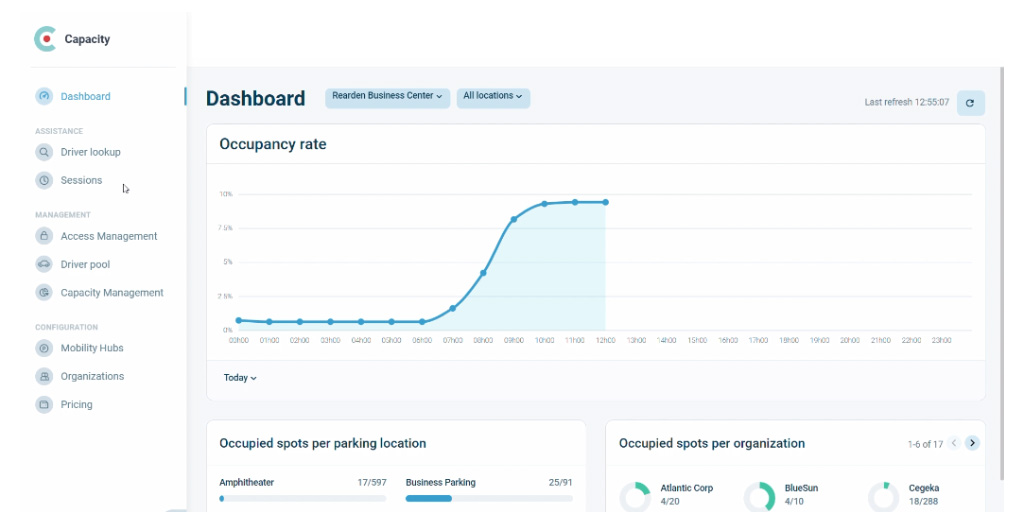The height and width of the screenshot is (512, 1024).
Task: Open the Rearden Business Center dropdown
Action: pos(387,97)
